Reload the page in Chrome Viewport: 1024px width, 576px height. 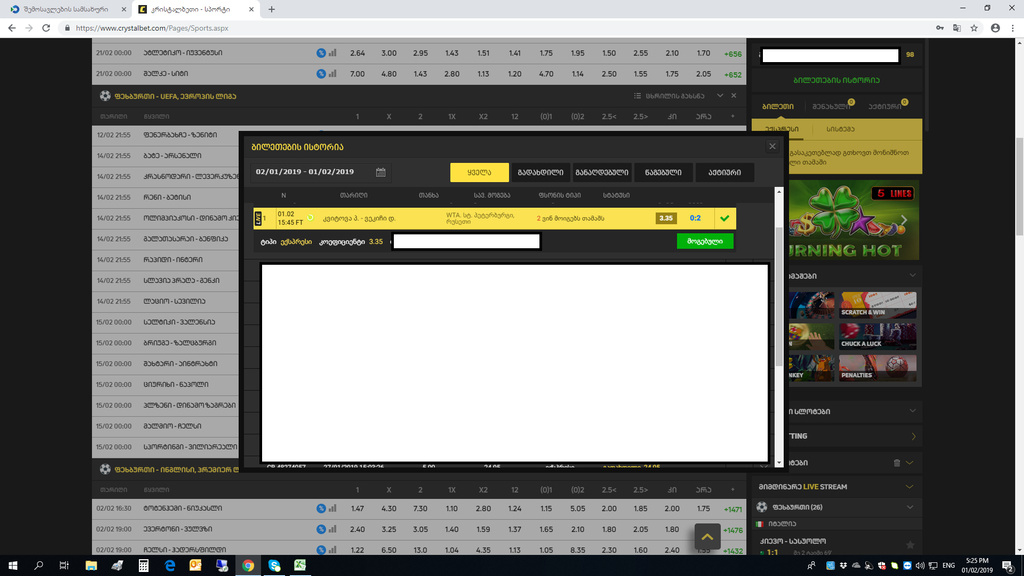(46, 28)
